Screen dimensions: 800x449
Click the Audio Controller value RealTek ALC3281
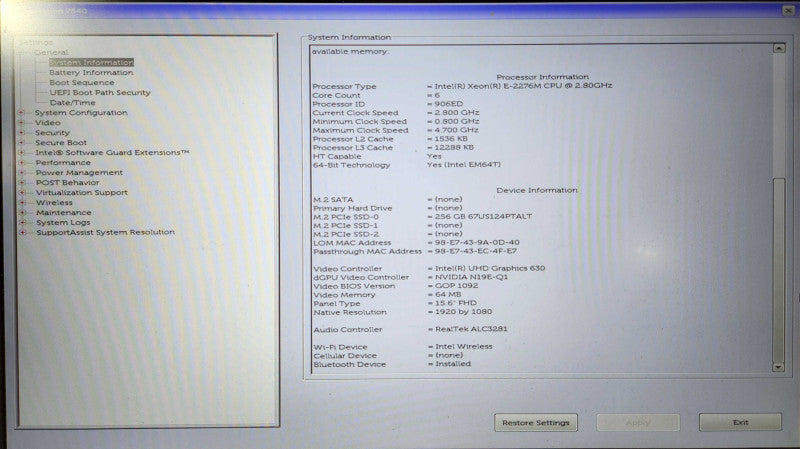(471, 329)
